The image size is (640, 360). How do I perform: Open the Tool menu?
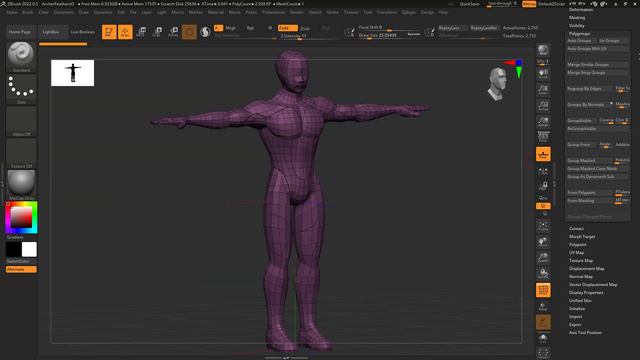[x=368, y=12]
